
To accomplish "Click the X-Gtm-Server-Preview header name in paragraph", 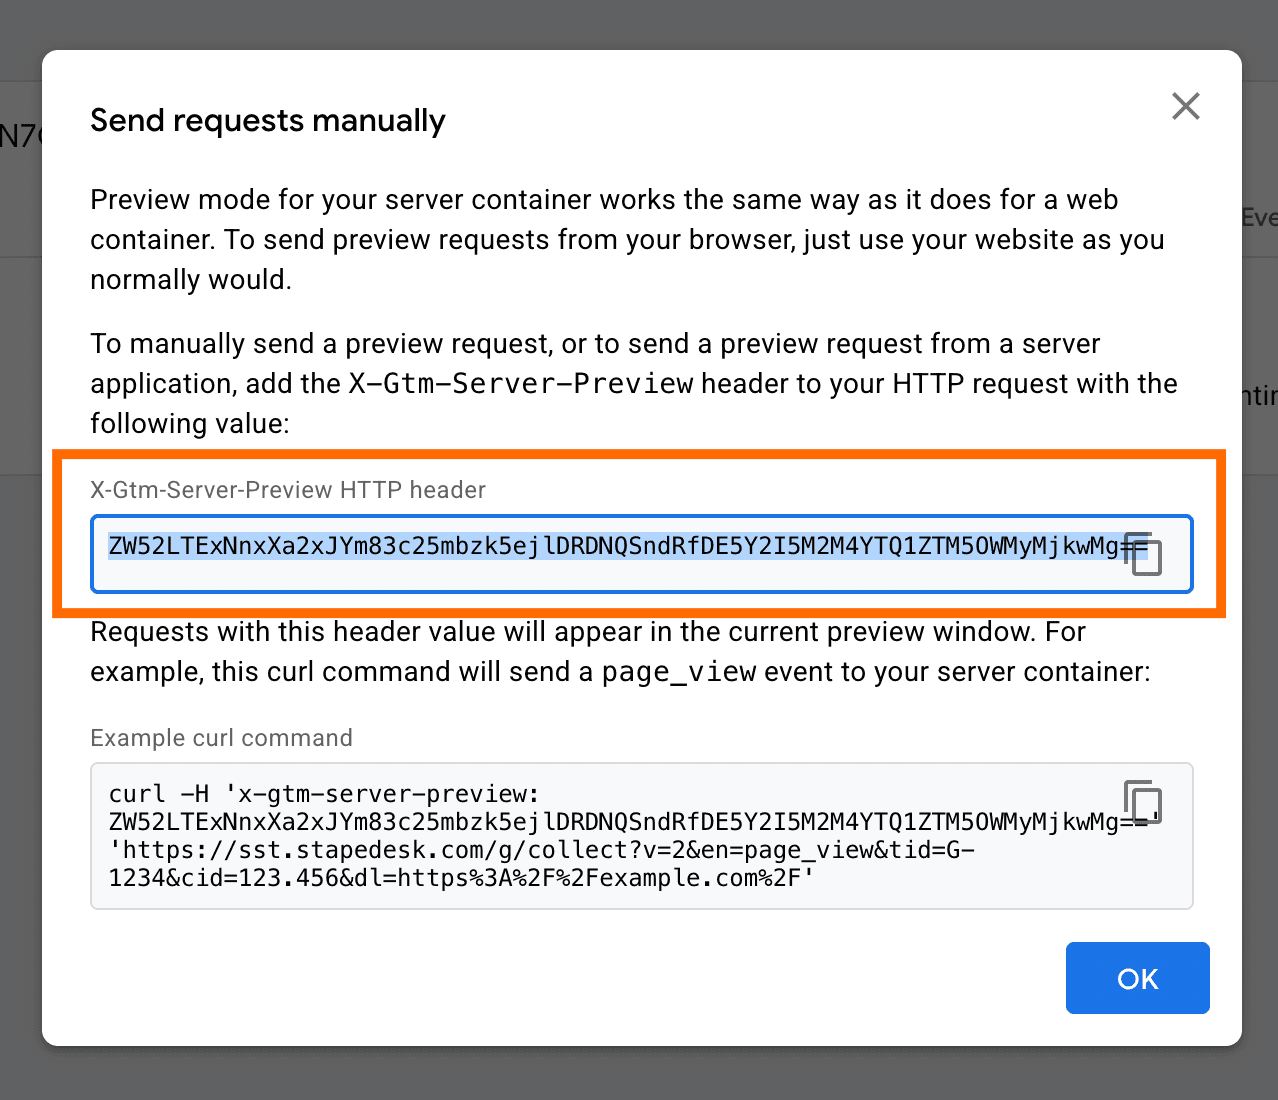I will [519, 383].
